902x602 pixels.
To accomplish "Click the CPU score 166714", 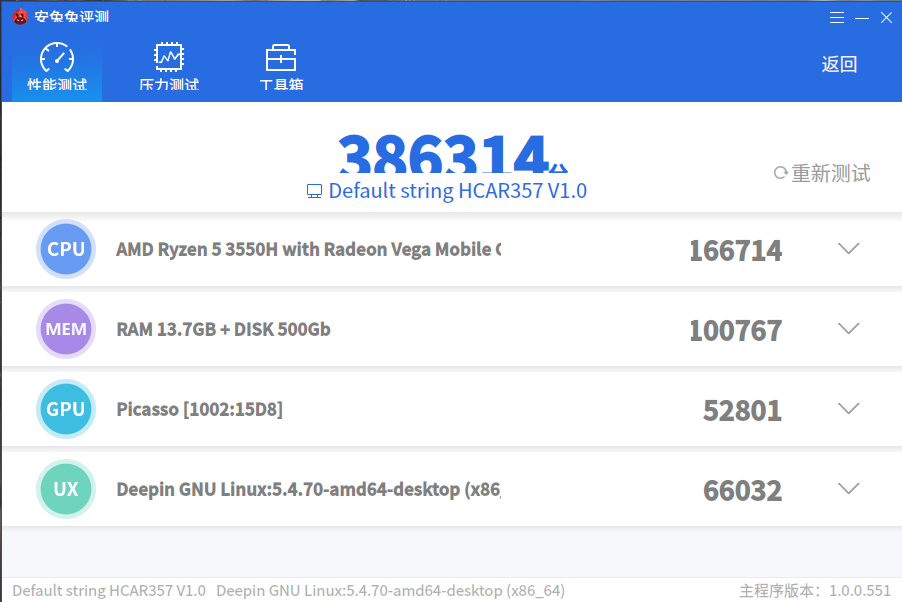I will (x=736, y=250).
